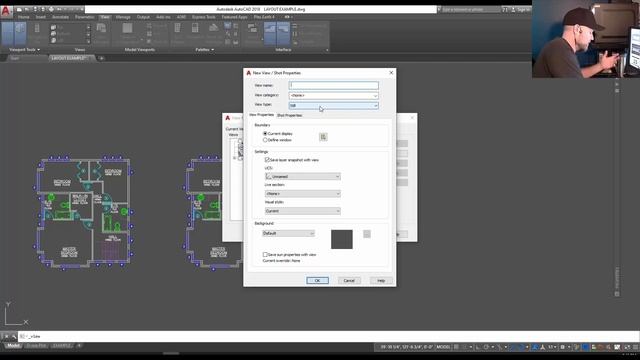
Task: Open the Background dropdown showing Default
Action: tap(288, 233)
